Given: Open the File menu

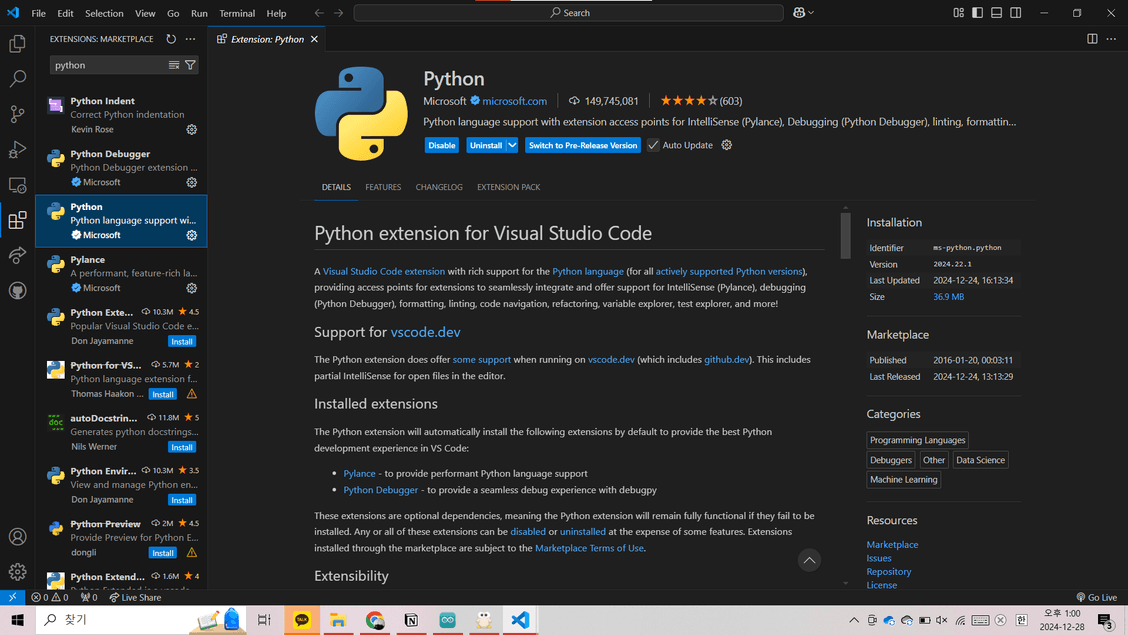Looking at the screenshot, I should pyautogui.click(x=38, y=13).
